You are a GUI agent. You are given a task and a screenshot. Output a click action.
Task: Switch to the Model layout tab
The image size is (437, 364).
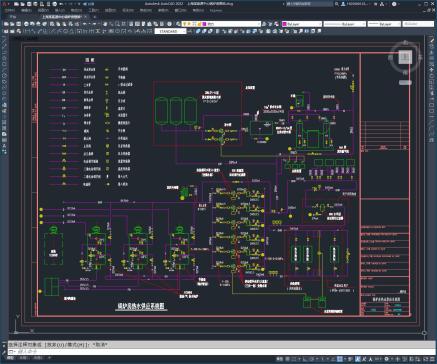(9, 358)
